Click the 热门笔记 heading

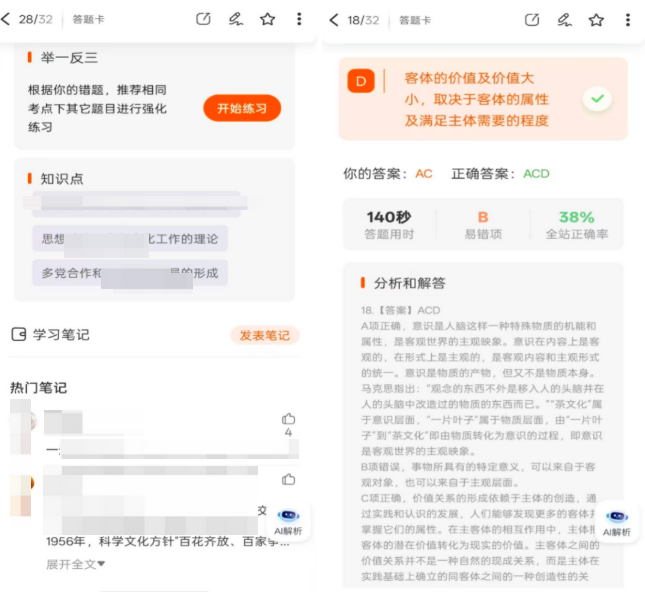[38, 388]
